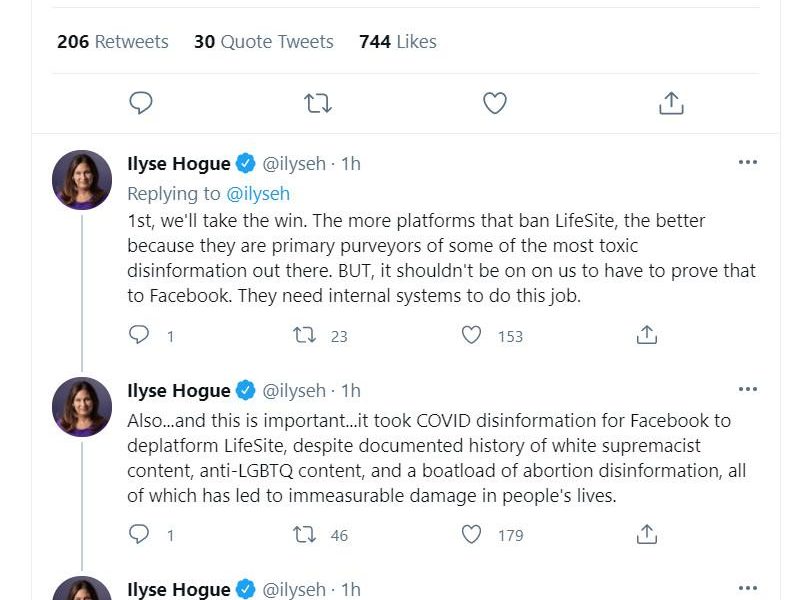
Task: Open Ilyse Hogue's avatar on the first reply
Action: (82, 180)
